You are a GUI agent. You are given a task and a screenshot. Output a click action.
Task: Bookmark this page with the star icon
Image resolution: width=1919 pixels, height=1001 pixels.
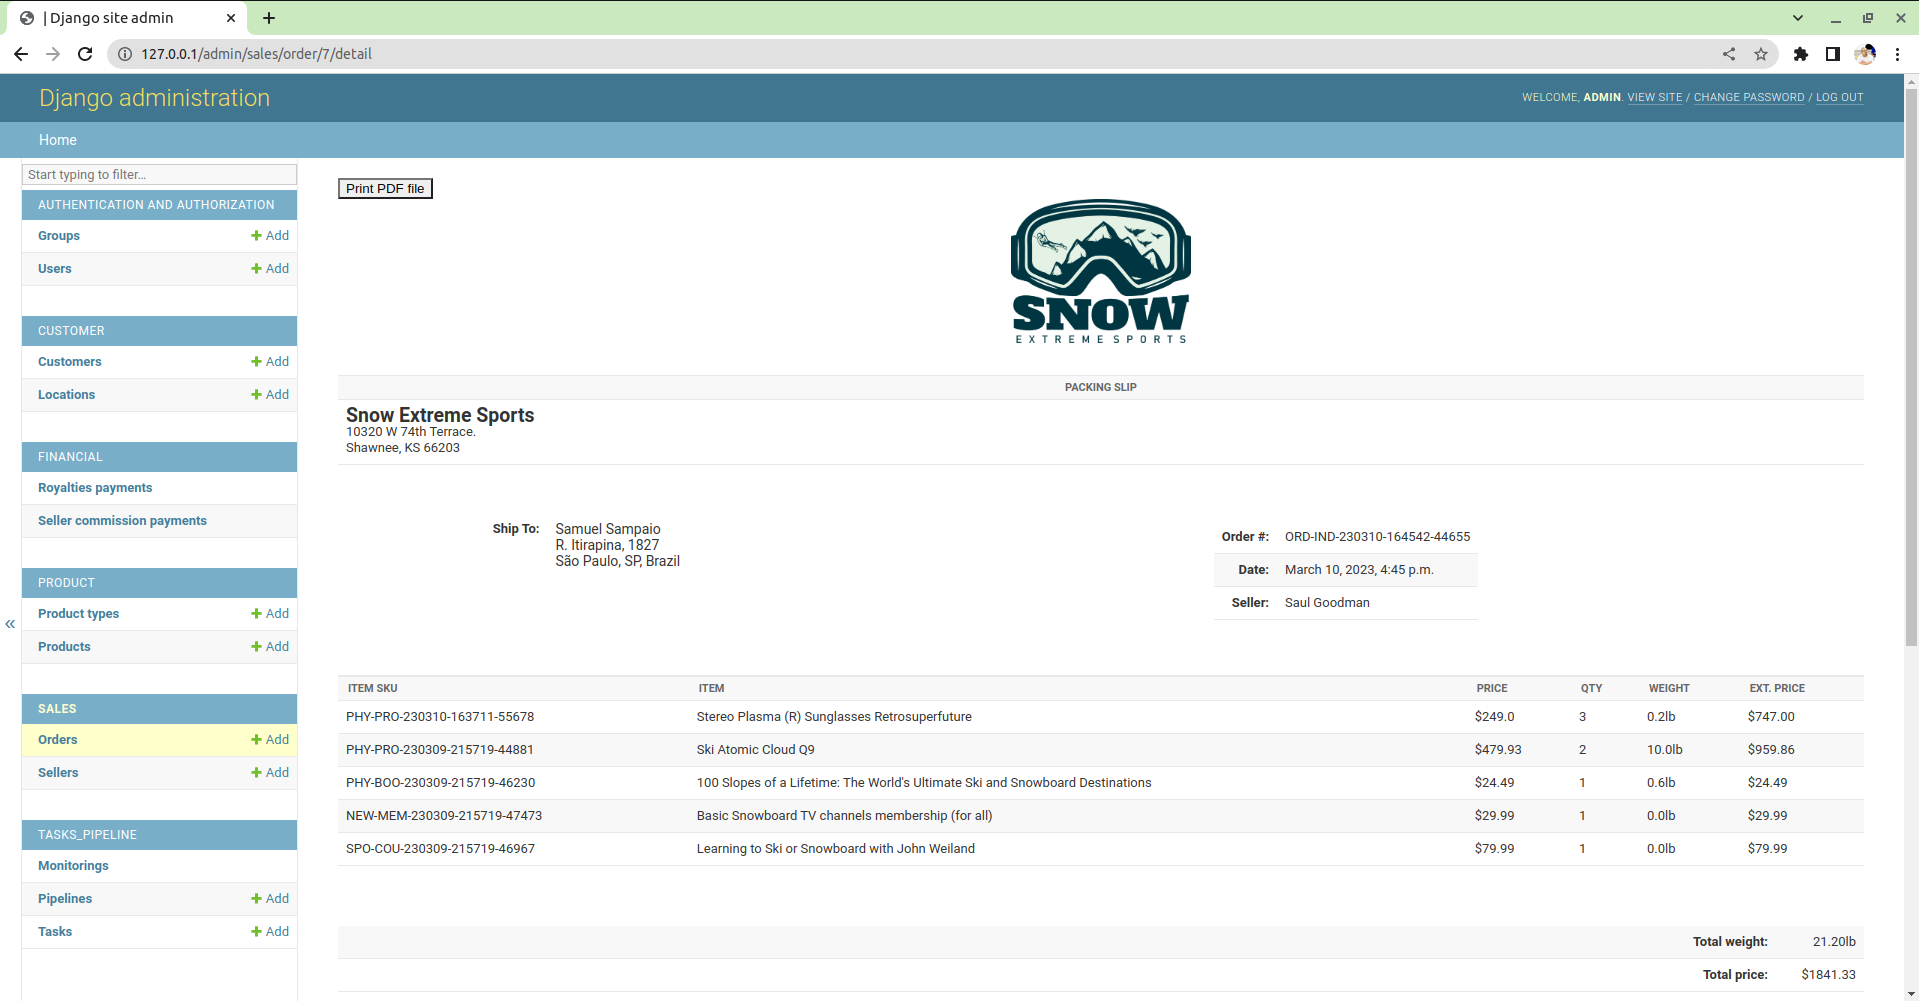[x=1761, y=54]
